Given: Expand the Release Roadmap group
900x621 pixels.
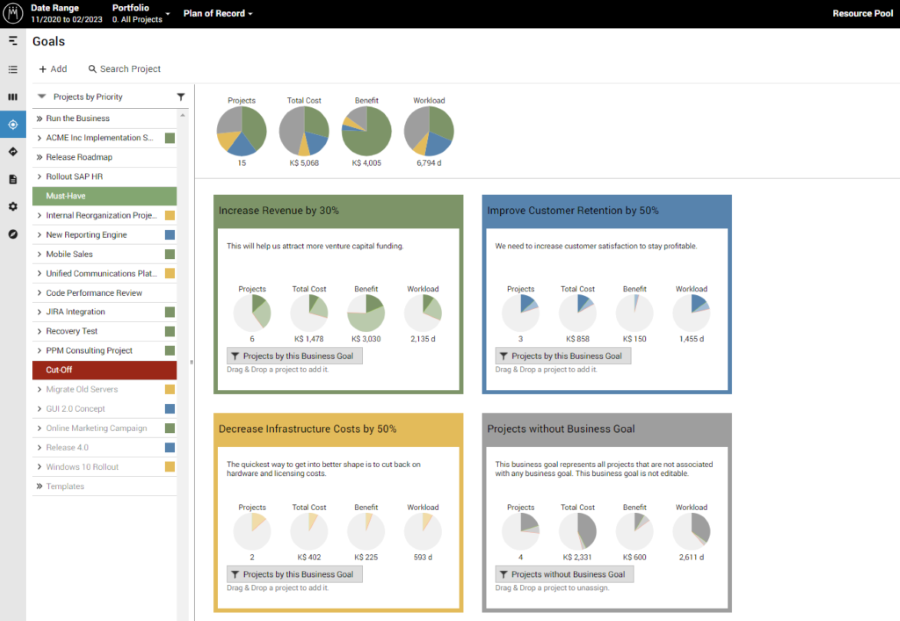Looking at the screenshot, I should (40, 157).
